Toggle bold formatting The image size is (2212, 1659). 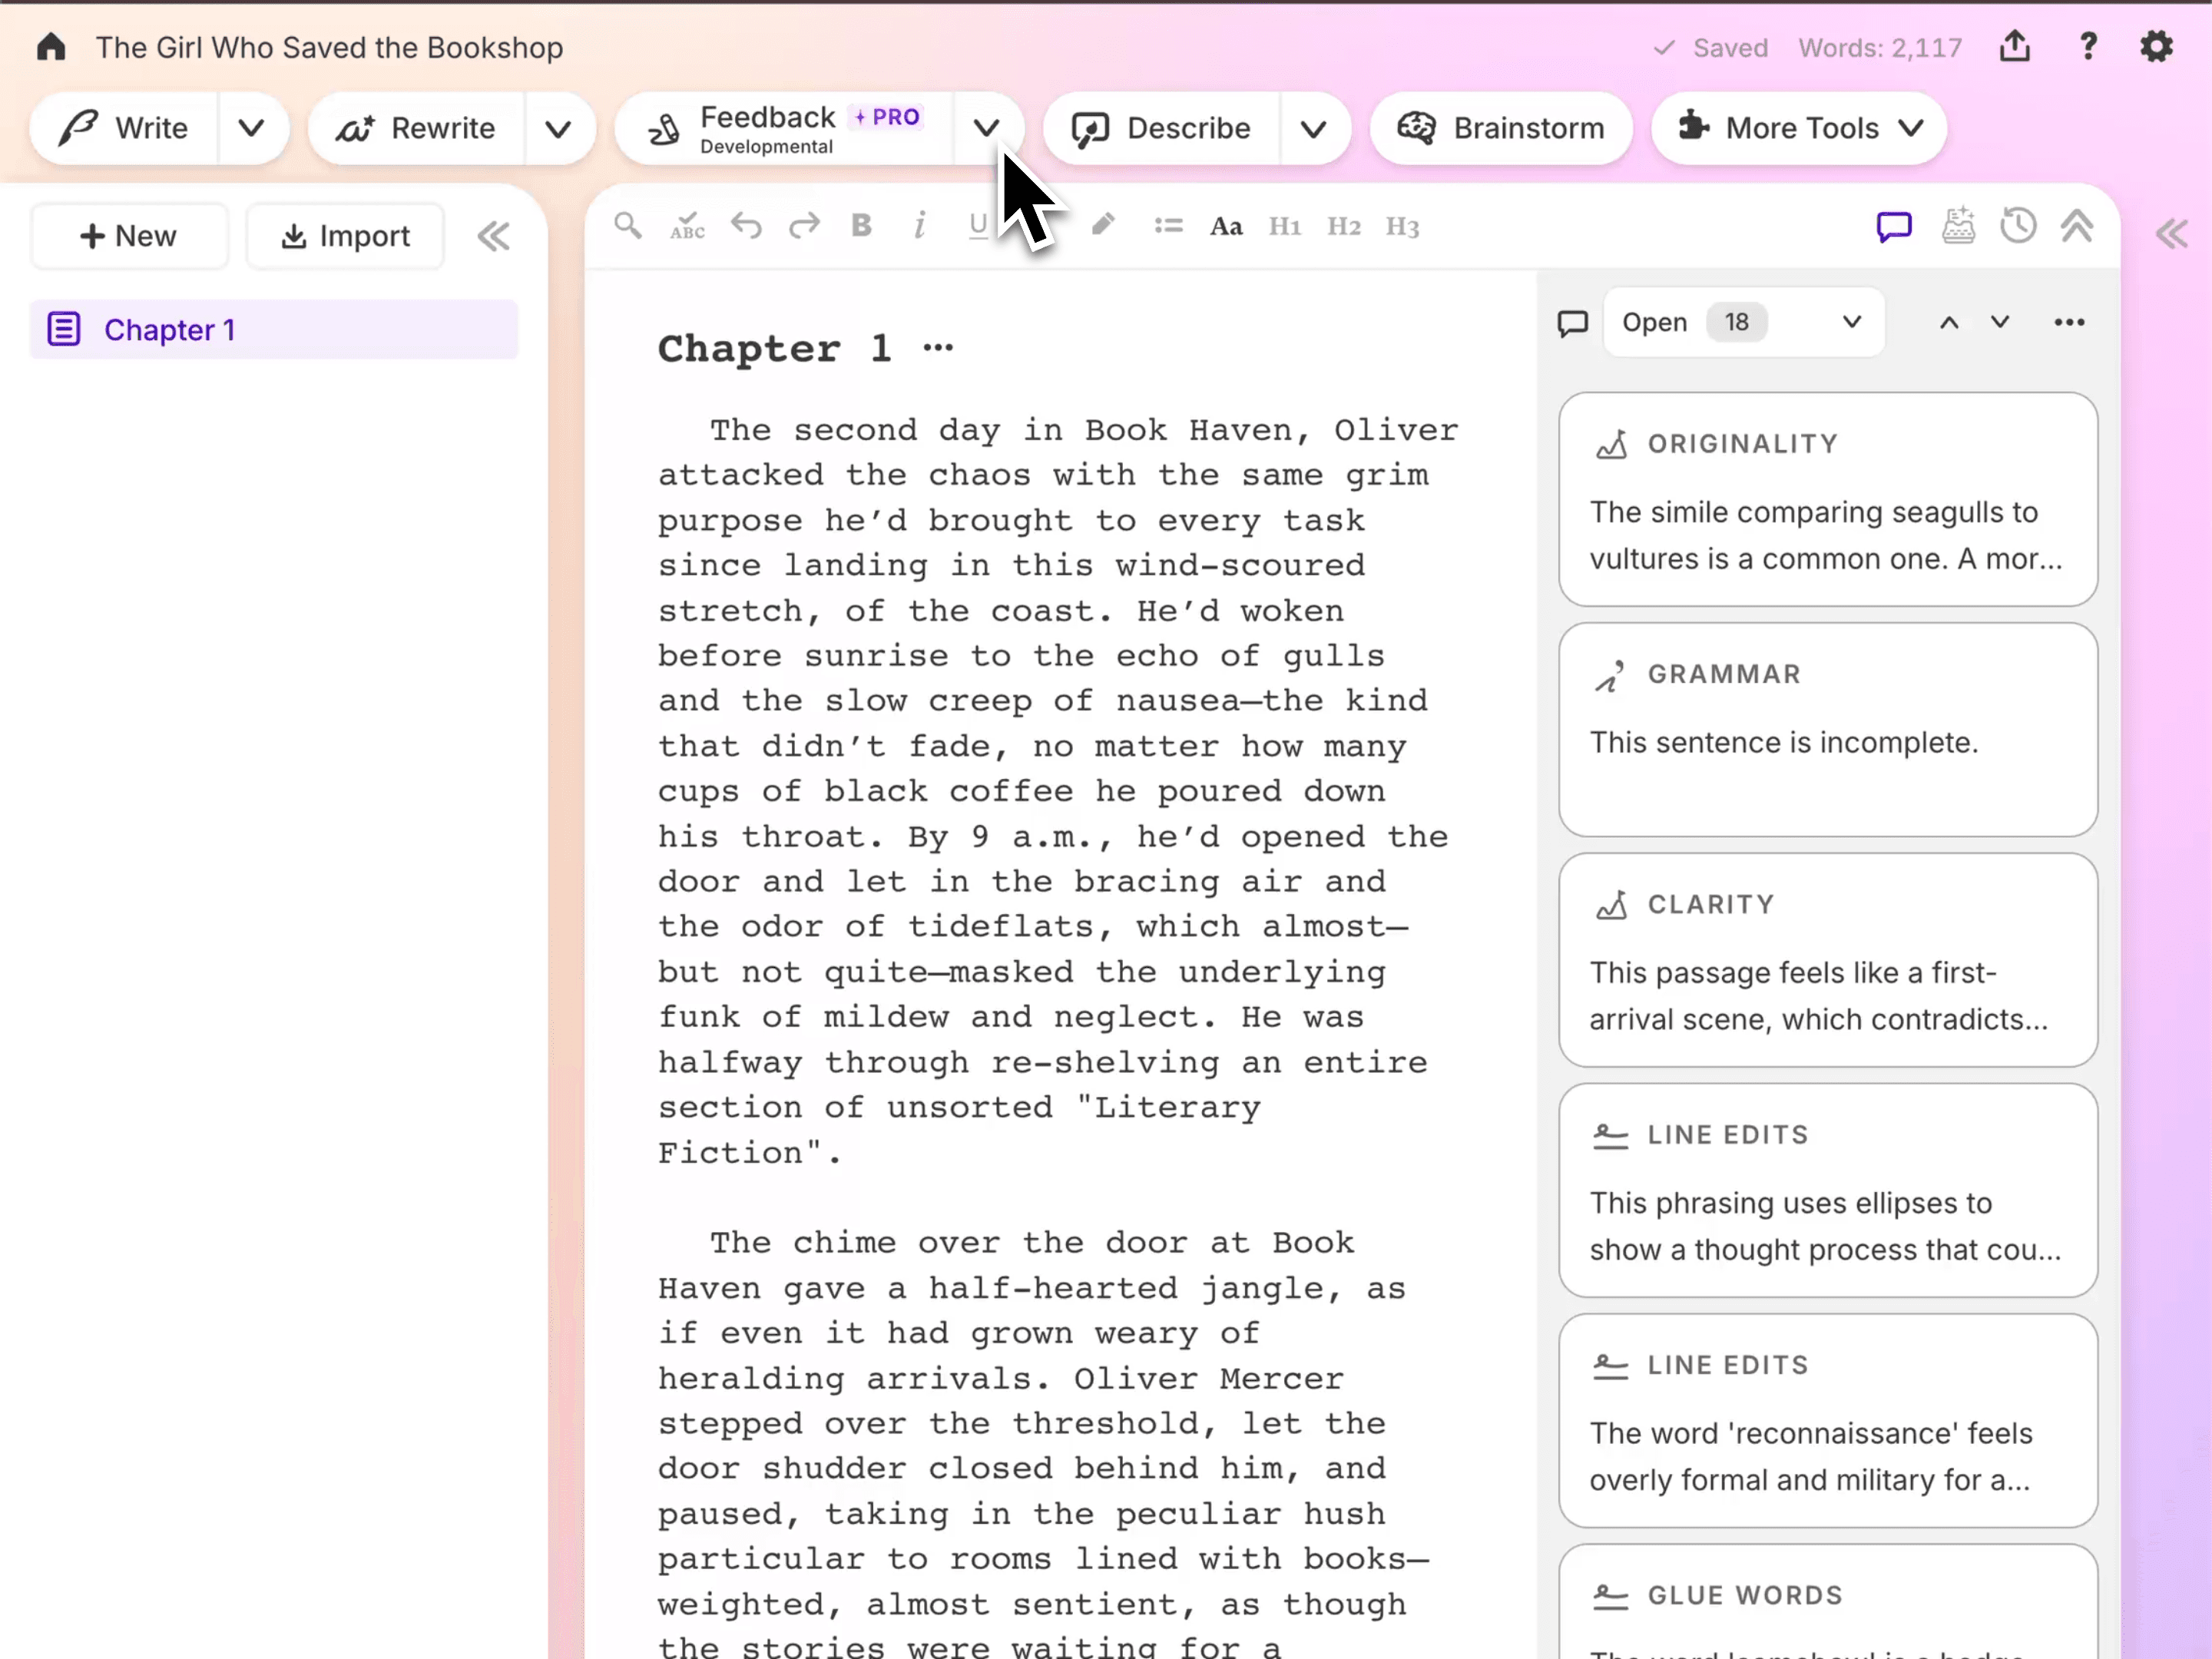pyautogui.click(x=861, y=226)
